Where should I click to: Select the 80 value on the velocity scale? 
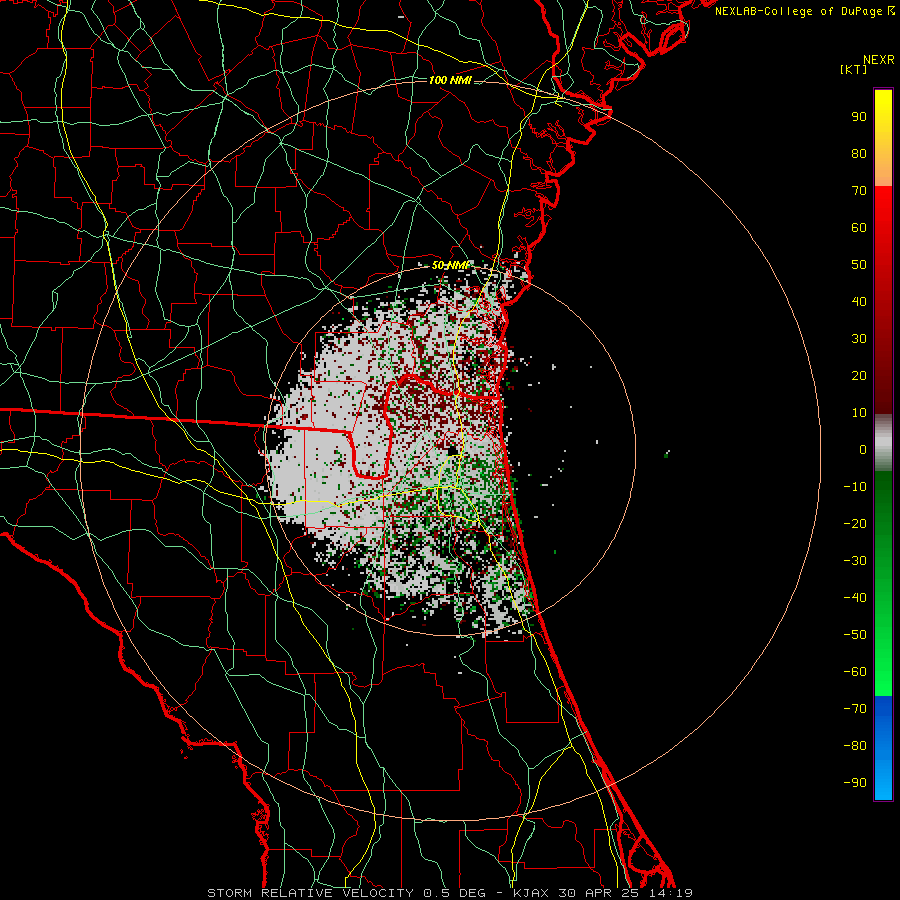(859, 154)
